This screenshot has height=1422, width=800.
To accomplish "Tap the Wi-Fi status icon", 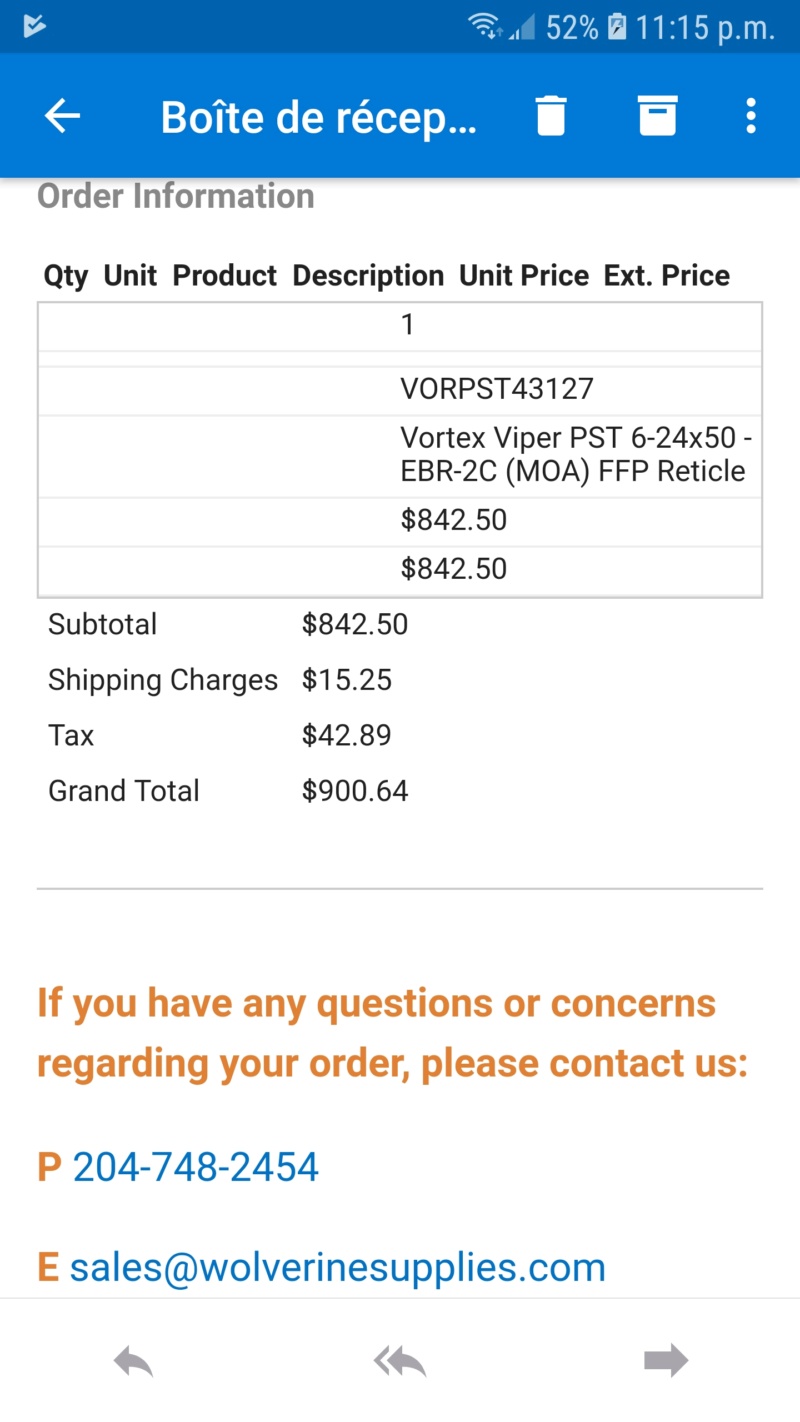I will (x=487, y=27).
